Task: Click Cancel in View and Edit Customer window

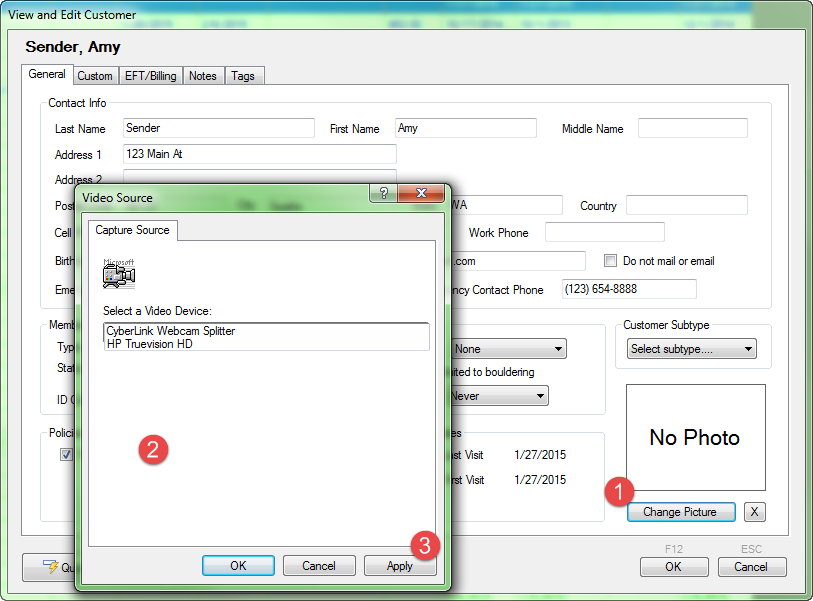Action: pyautogui.click(x=752, y=567)
